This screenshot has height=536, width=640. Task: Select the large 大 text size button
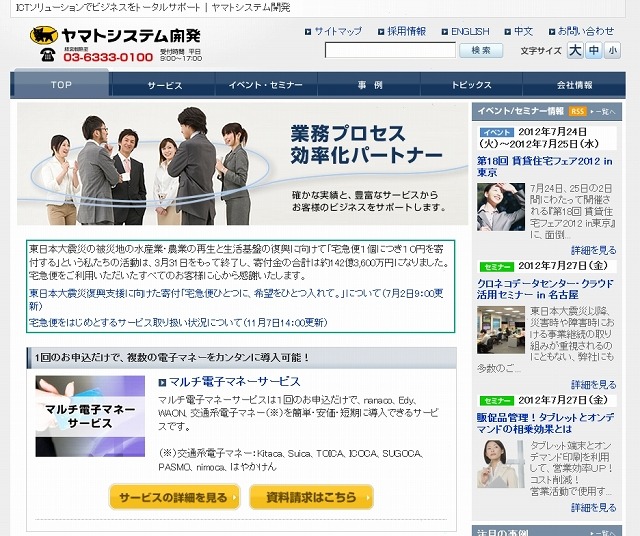575,51
